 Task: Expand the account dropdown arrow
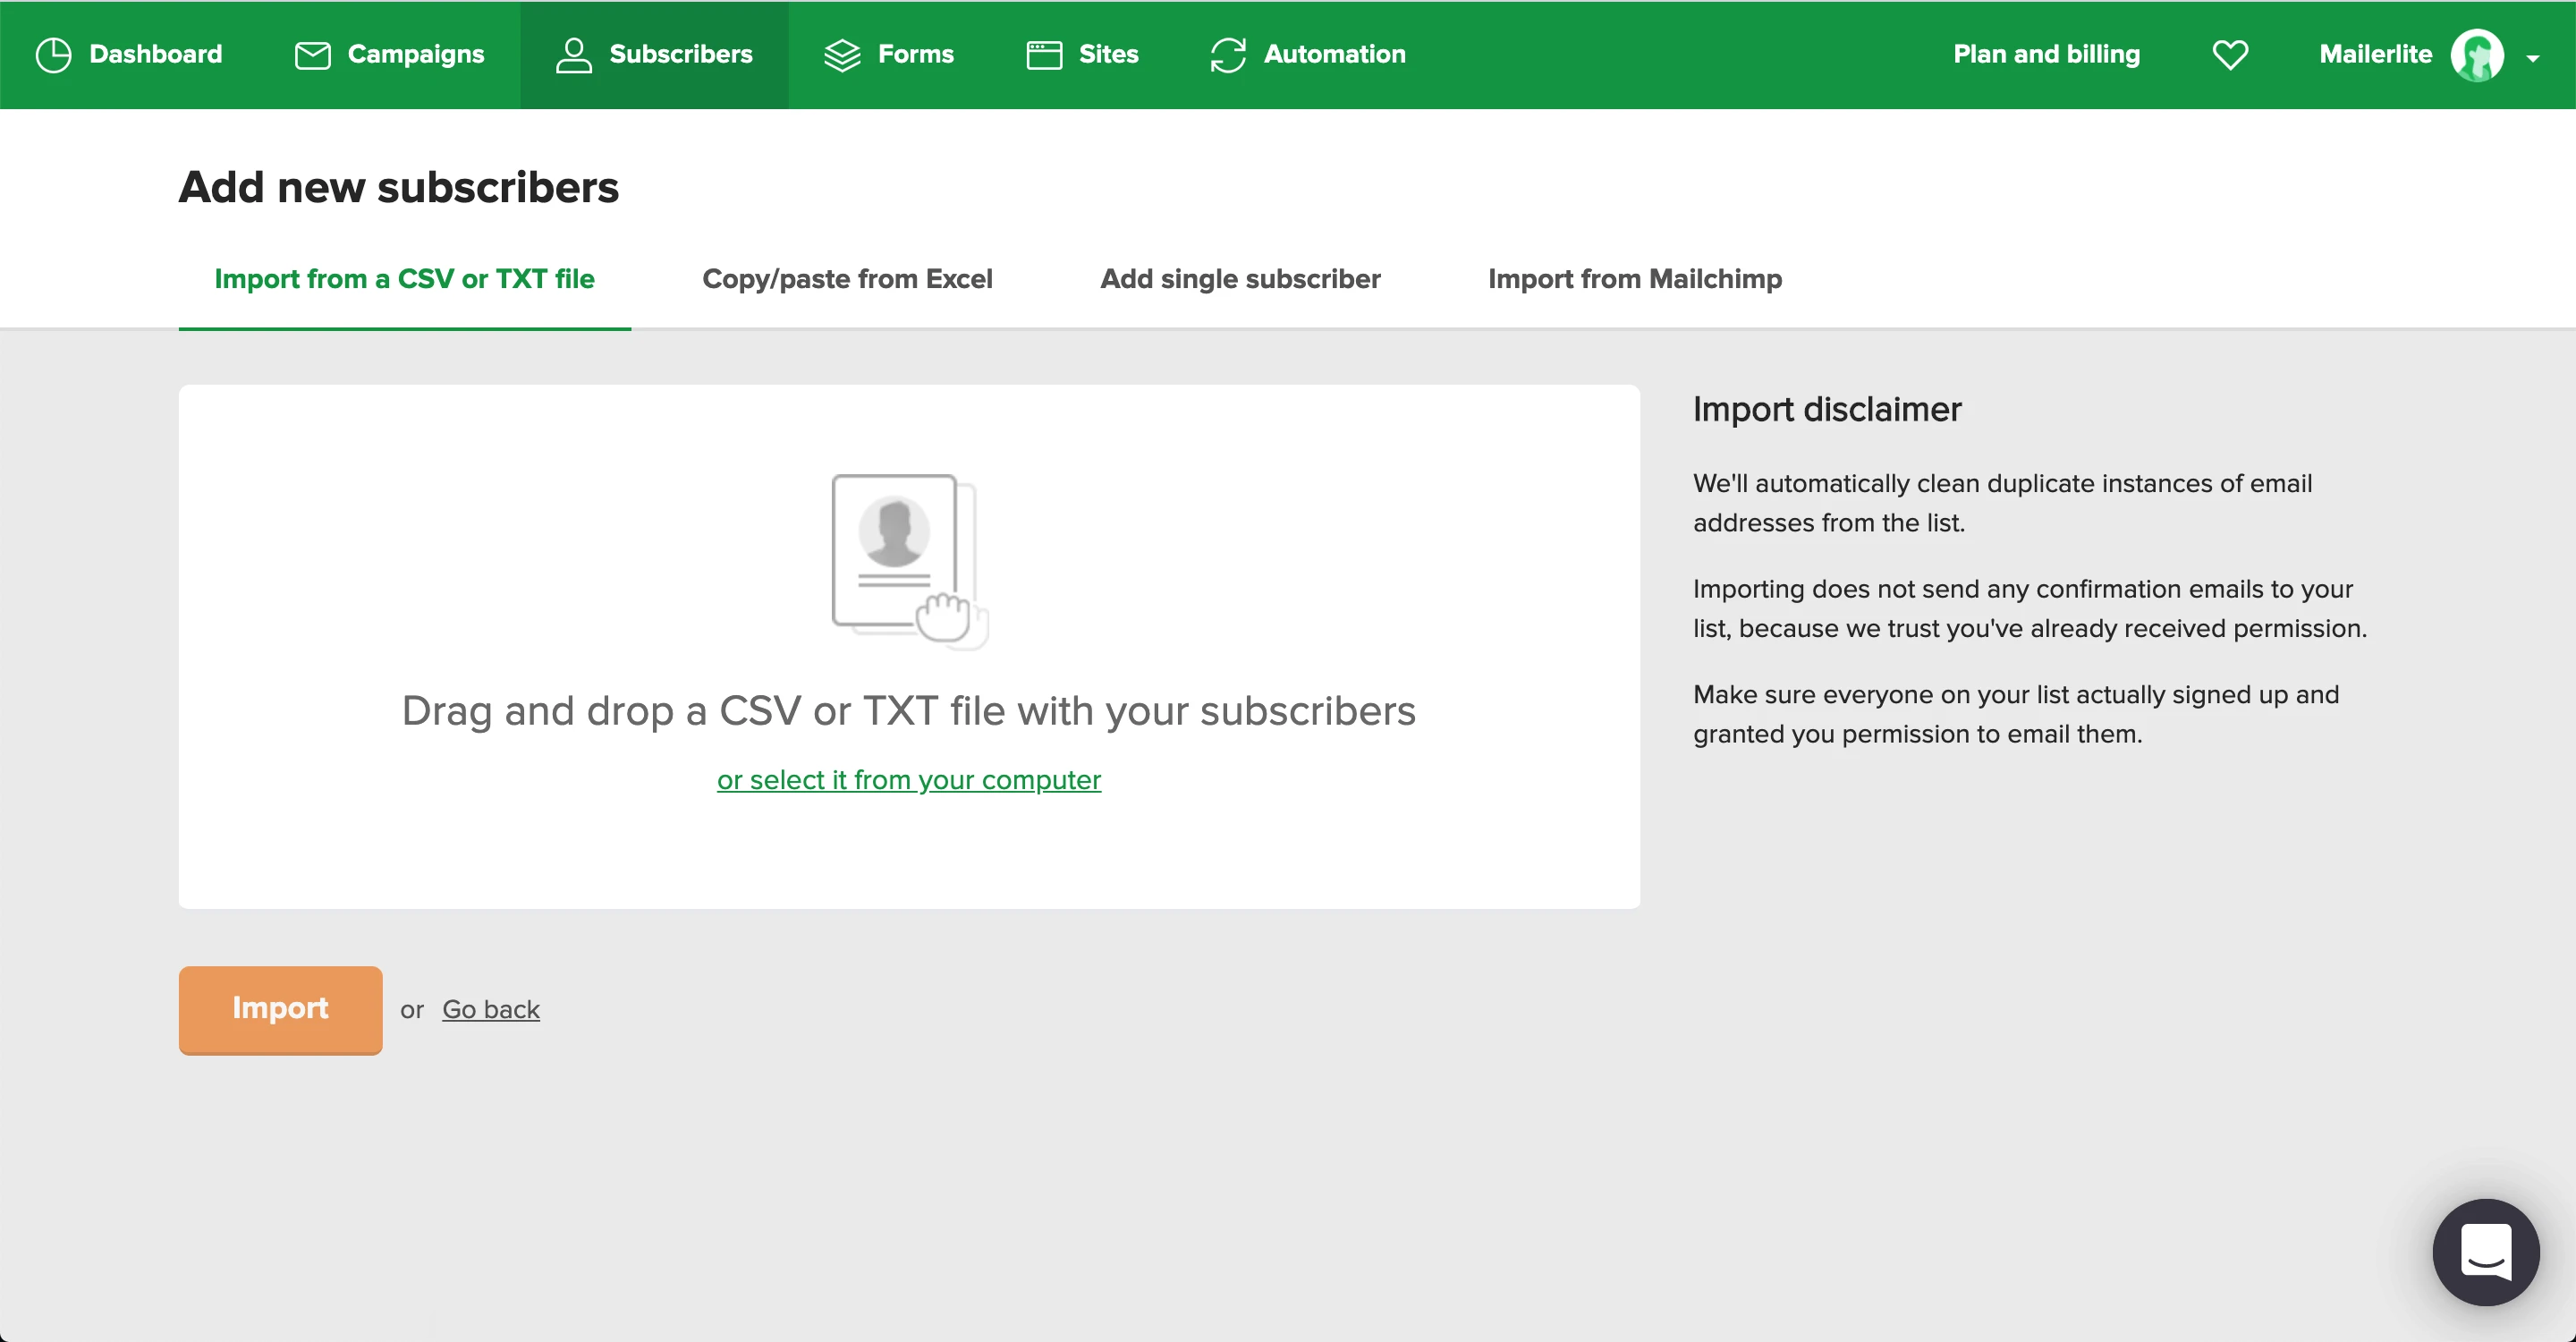tap(2533, 59)
